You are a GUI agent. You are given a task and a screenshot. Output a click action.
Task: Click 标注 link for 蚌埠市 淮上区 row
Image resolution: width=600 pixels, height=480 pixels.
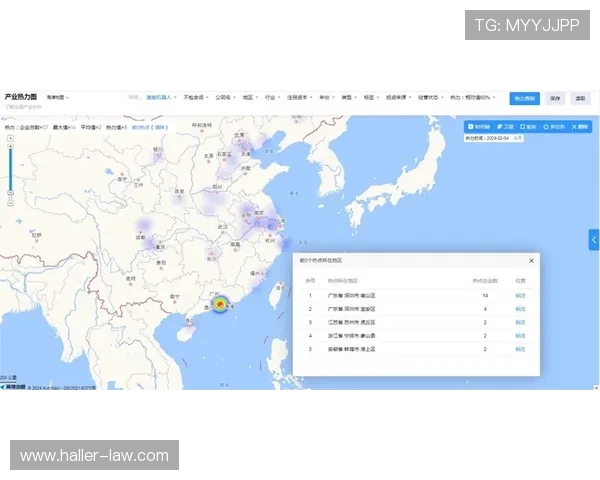click(520, 349)
